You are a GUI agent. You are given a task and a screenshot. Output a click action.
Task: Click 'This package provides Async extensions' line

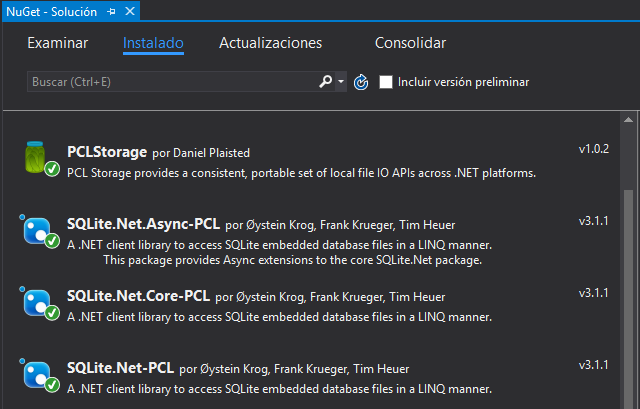292,260
